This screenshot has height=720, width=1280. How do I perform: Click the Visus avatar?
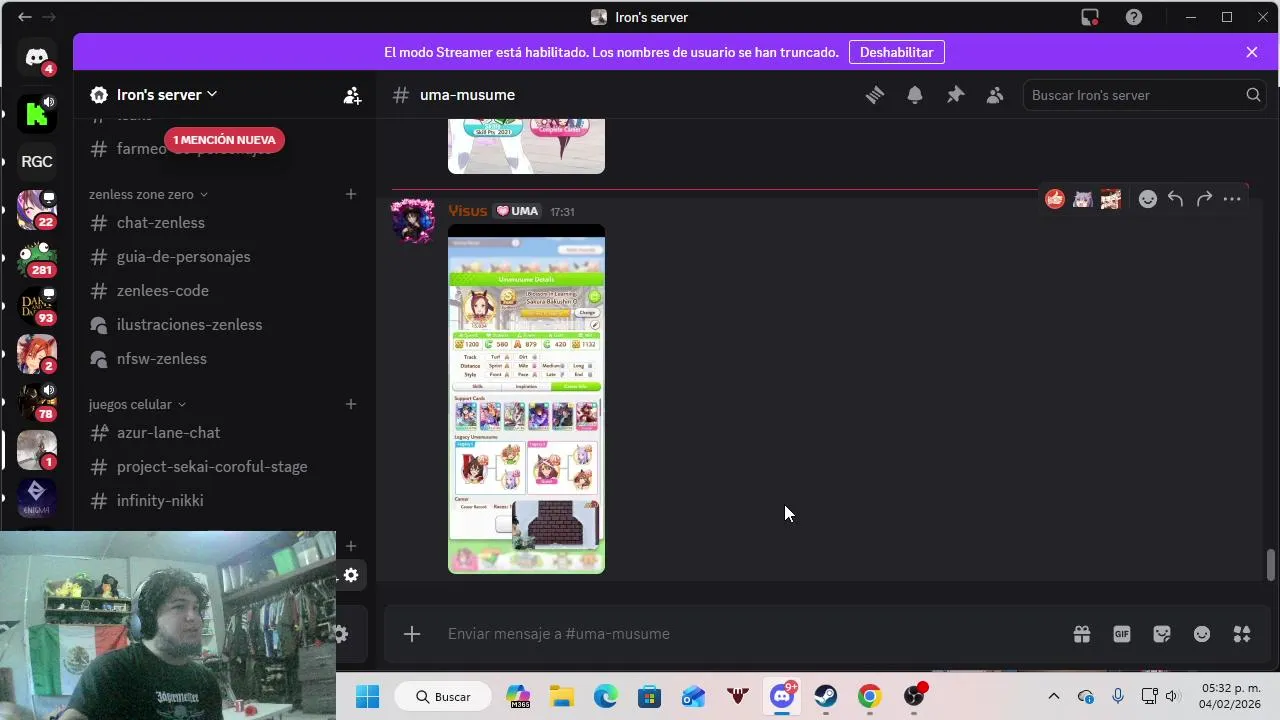point(412,221)
